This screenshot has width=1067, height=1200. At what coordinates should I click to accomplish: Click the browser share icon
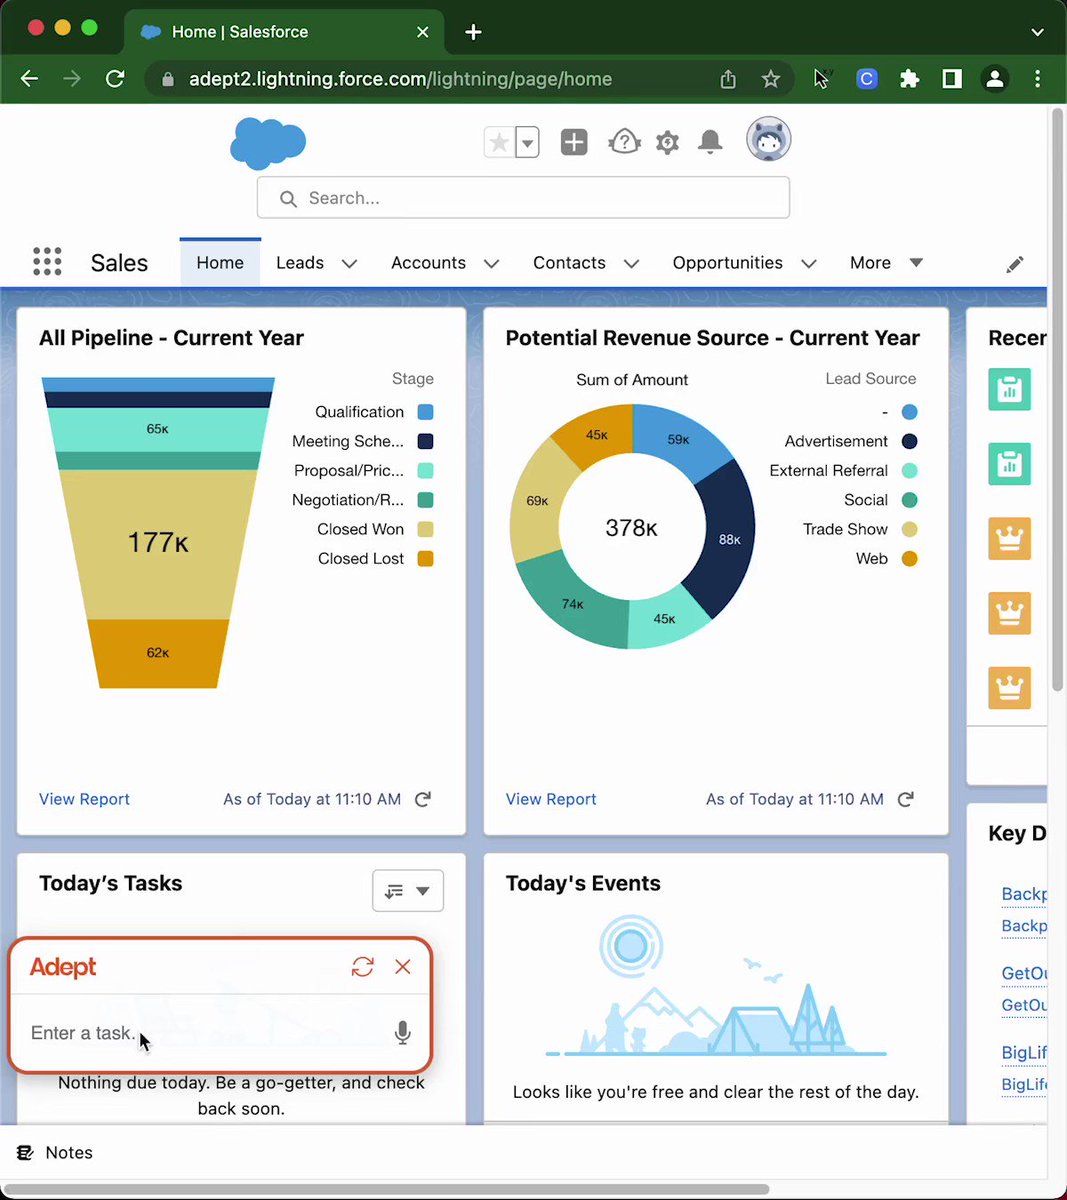728,79
